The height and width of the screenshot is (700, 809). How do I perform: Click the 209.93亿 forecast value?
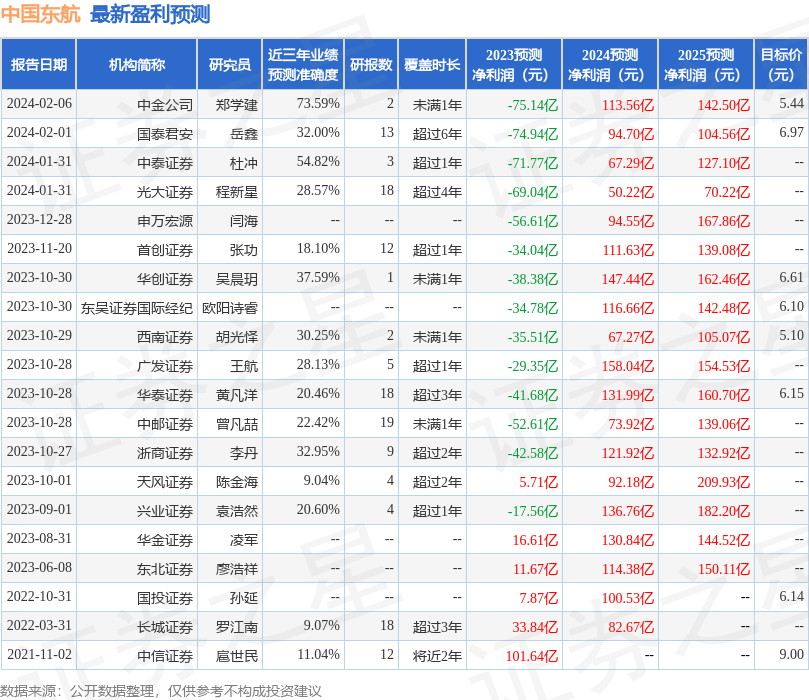pos(724,482)
